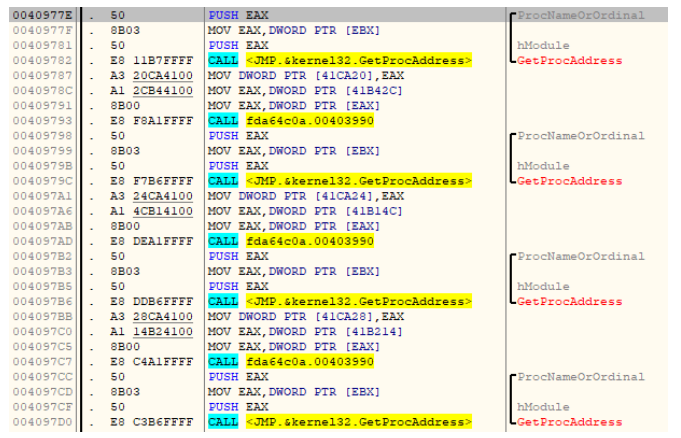Click the red GetProcAddress comment on row 00409782
Viewport: 681px width, 438px height.
pos(568,61)
